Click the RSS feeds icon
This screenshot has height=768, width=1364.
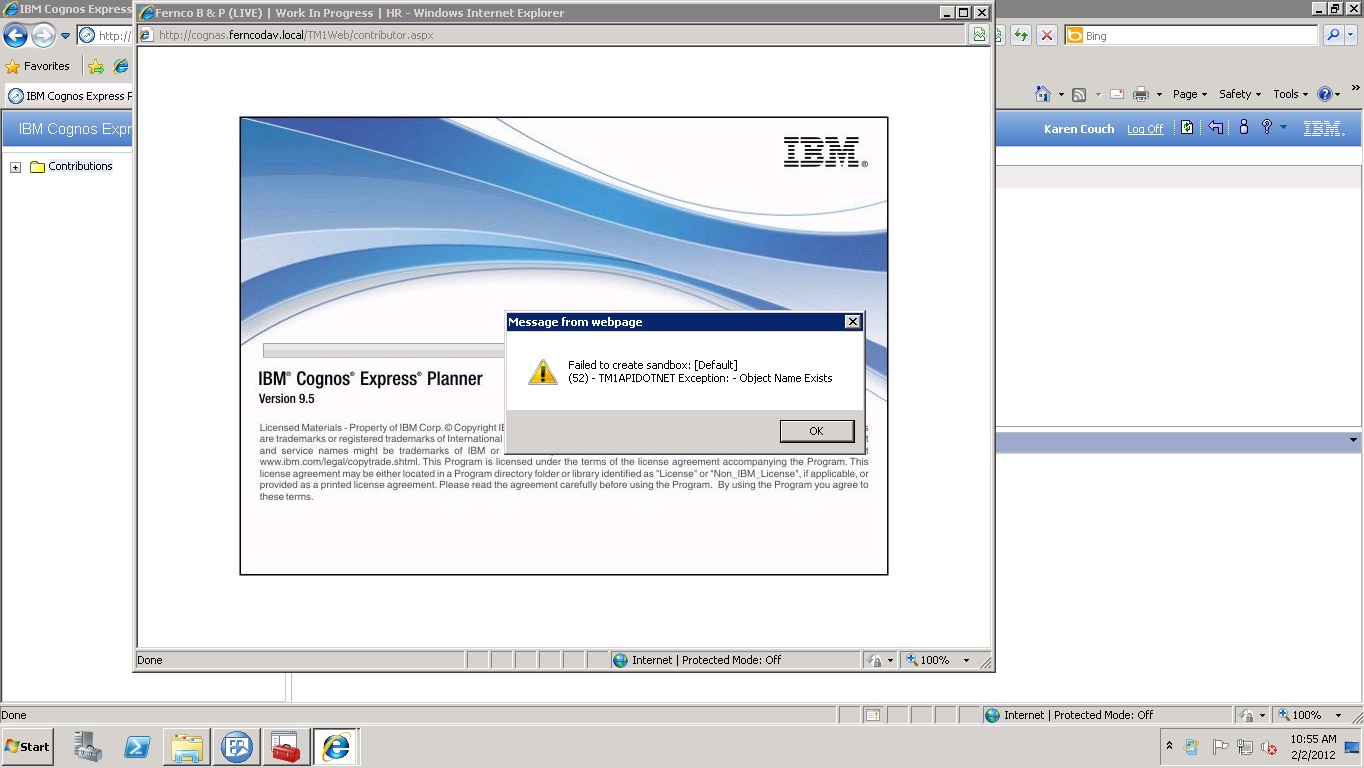pos(1079,94)
